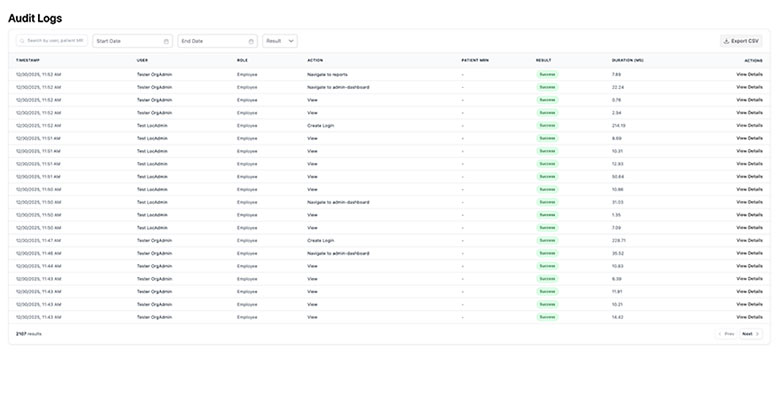
Task: Open the Start Date calendar icon
Action: point(166,41)
